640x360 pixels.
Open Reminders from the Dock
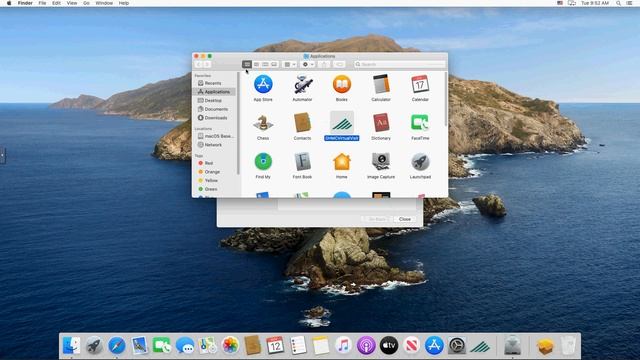coord(298,346)
